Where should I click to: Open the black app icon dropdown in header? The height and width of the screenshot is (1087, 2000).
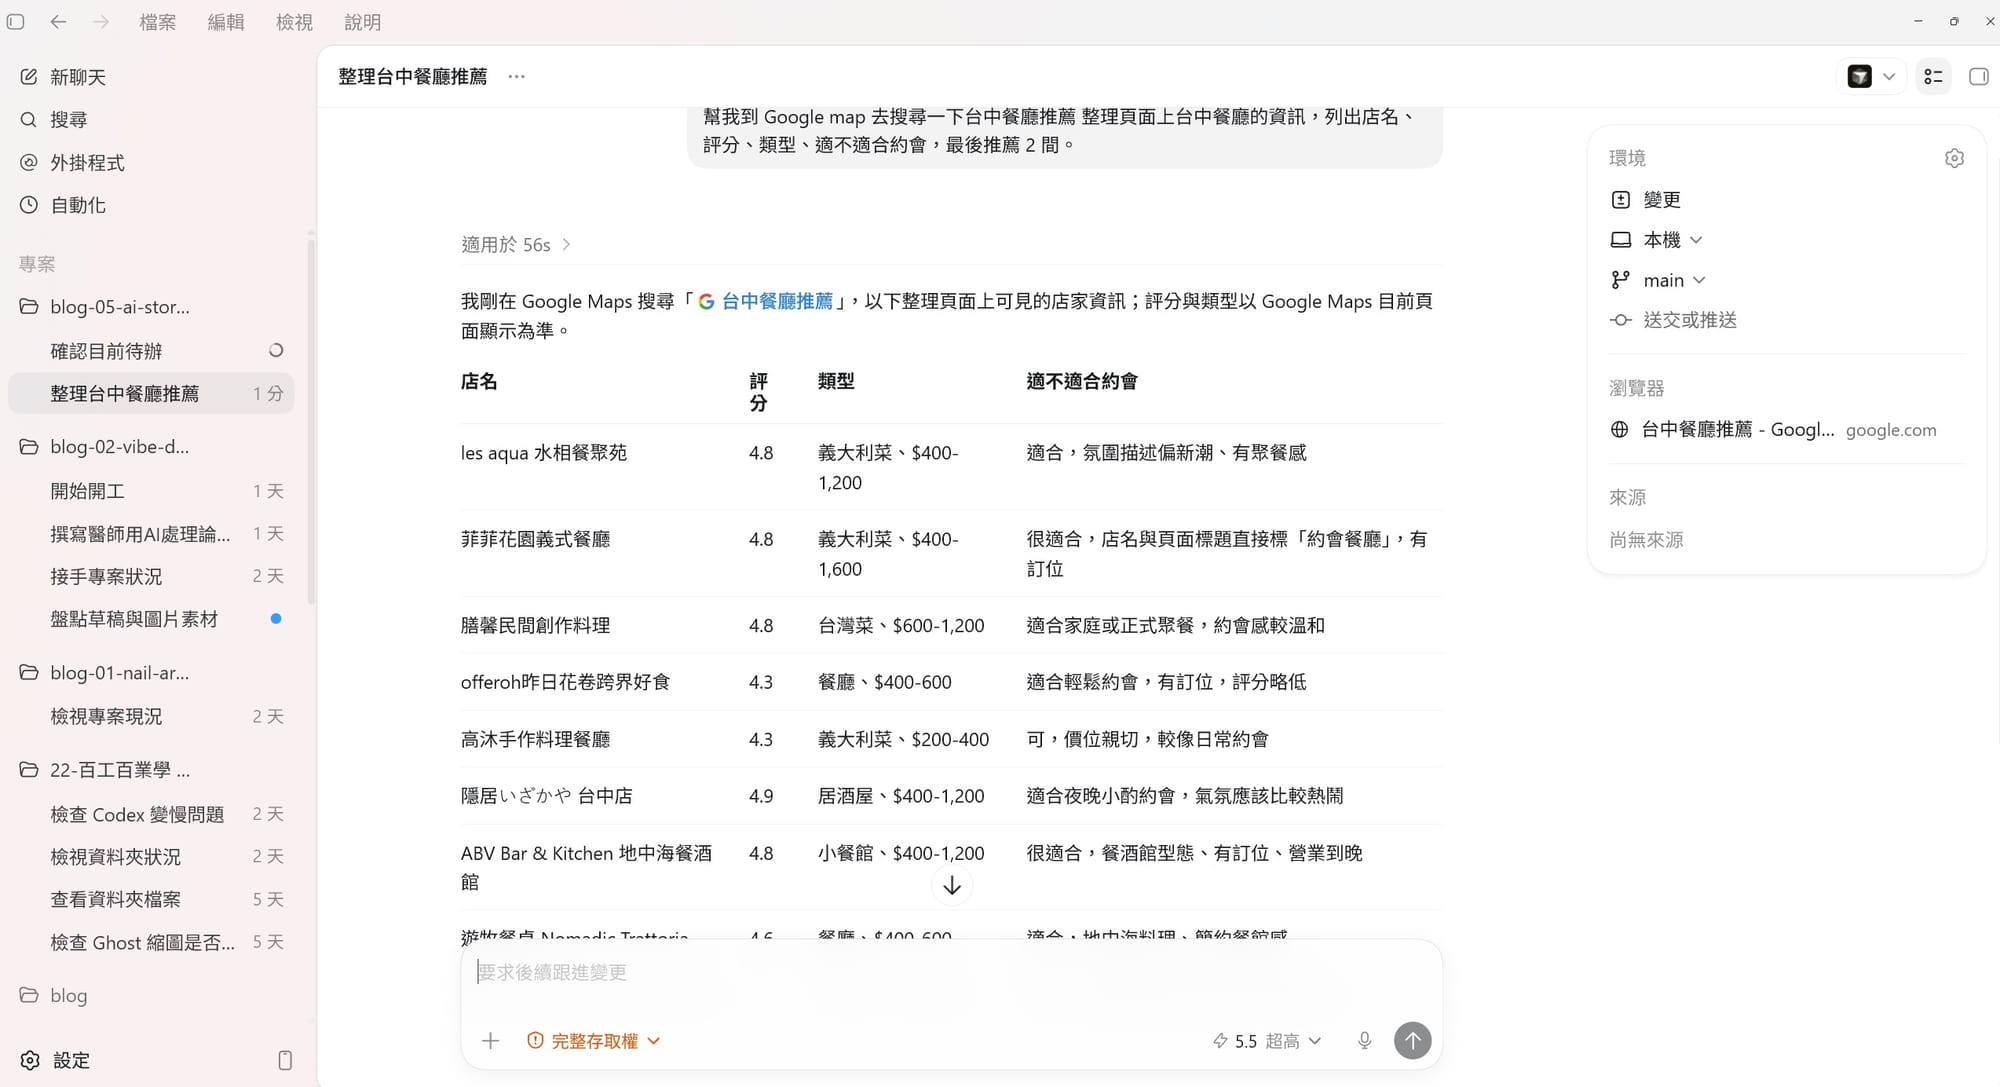click(1872, 77)
